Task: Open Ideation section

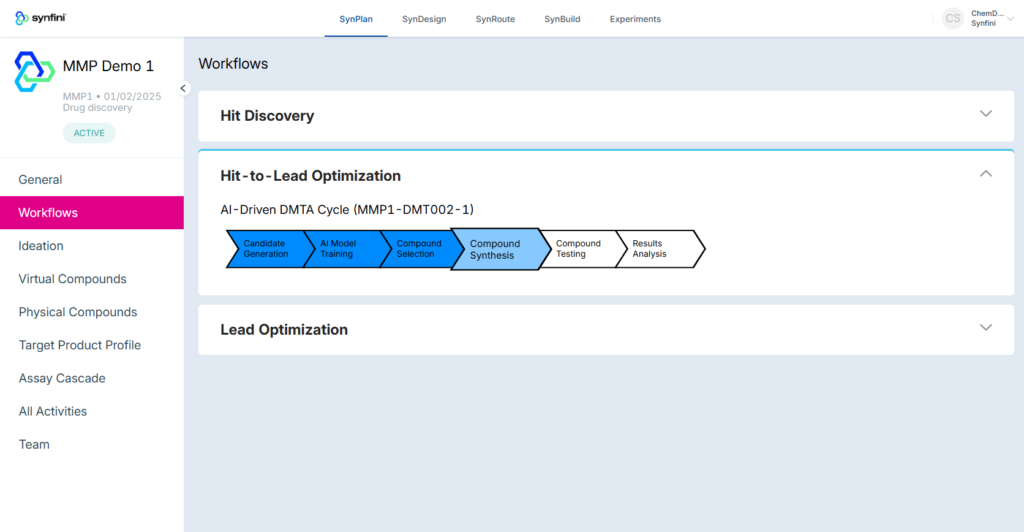Action: point(91,246)
